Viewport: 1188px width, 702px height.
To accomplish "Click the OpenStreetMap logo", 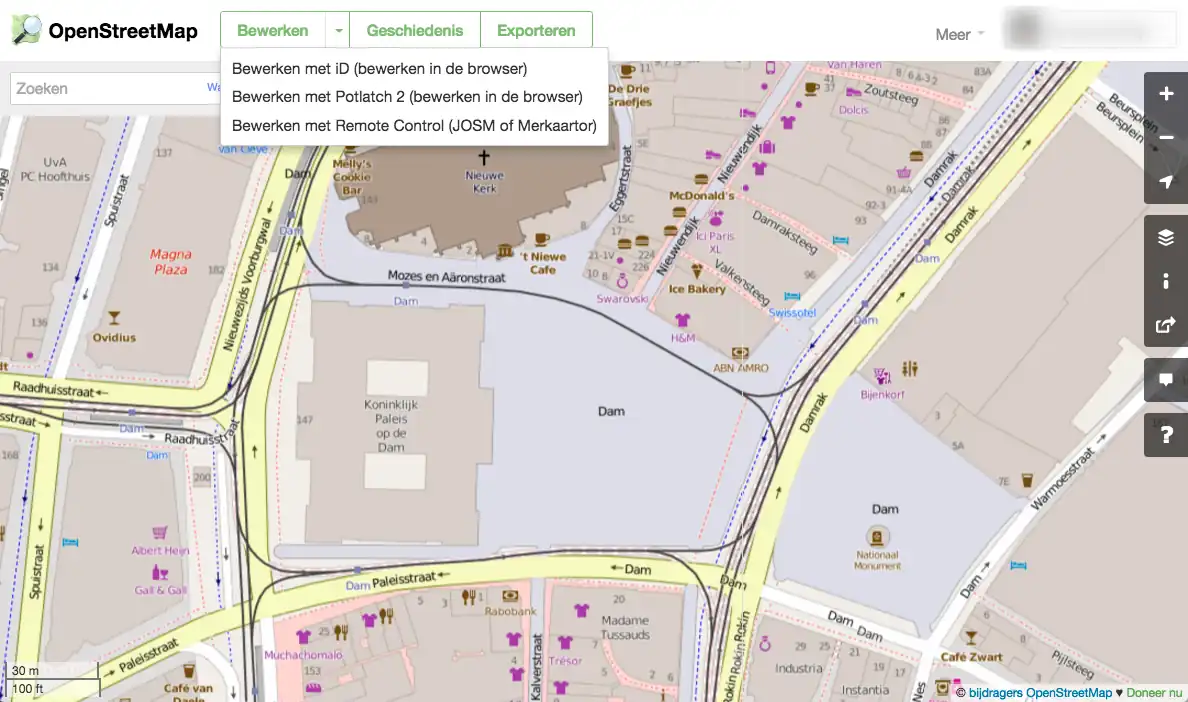I will [x=105, y=31].
